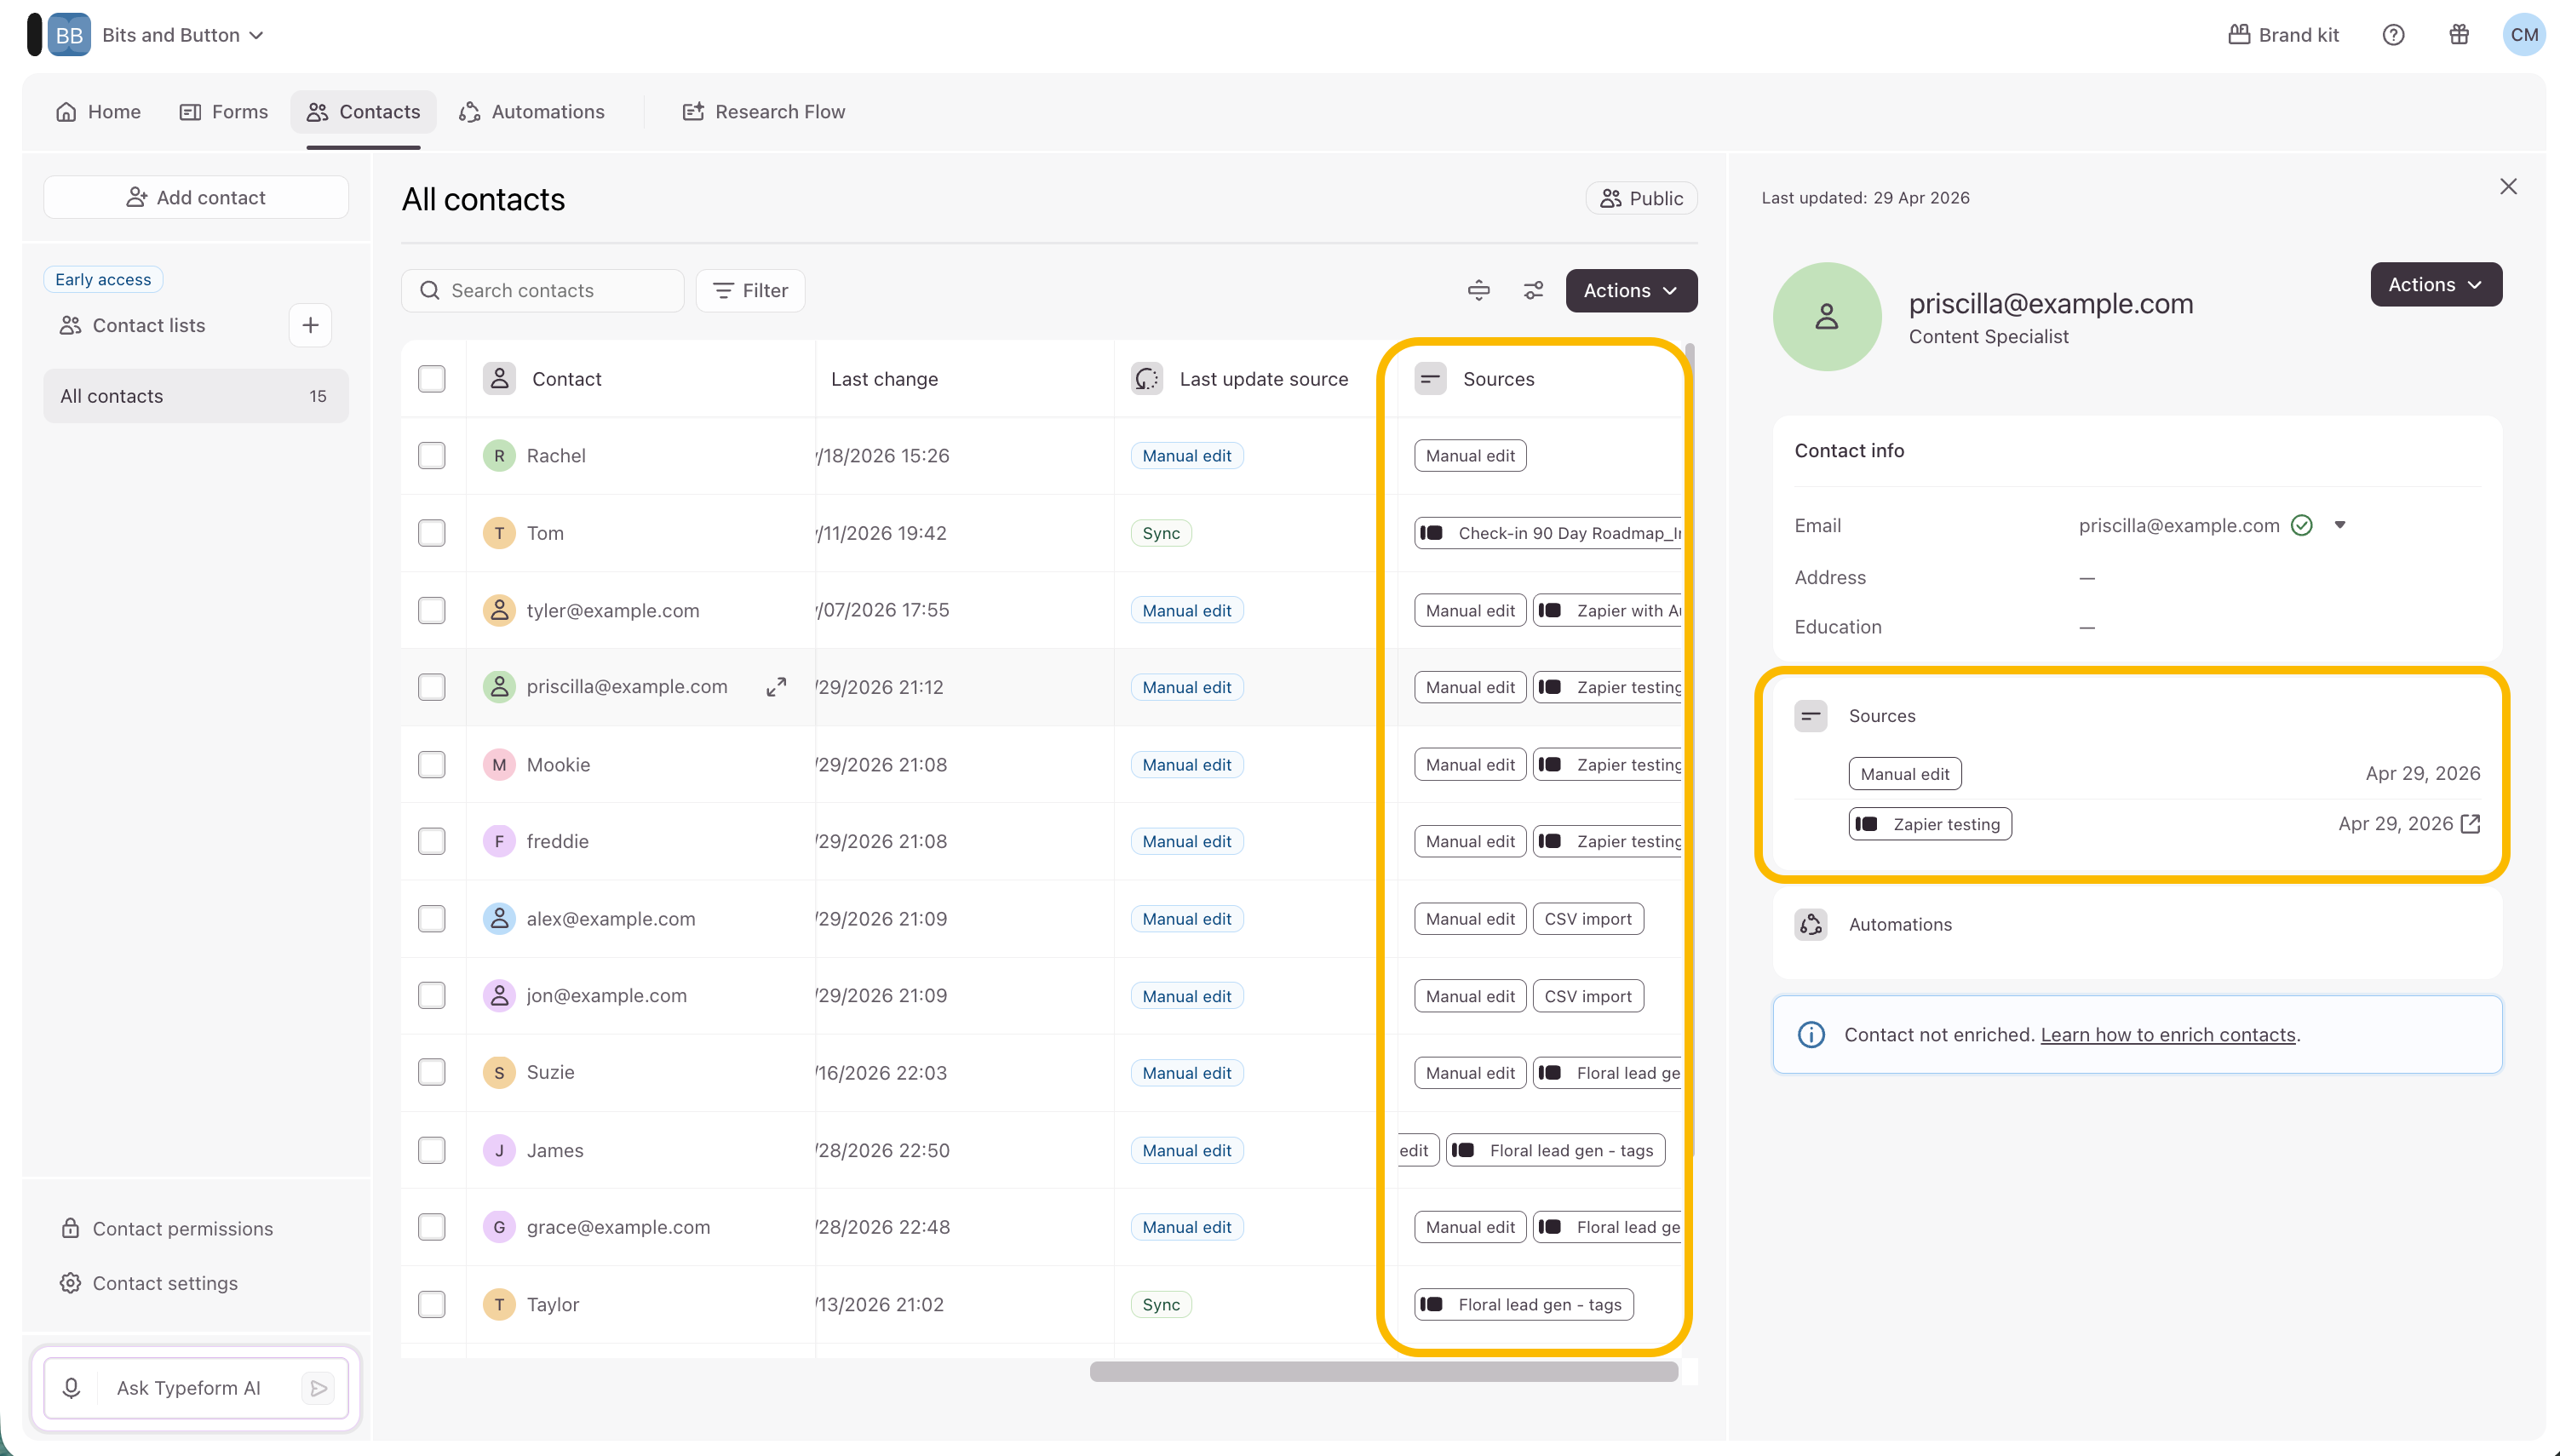Viewport: 2560px width, 1456px height.
Task: Close the contact details panel
Action: coord(2508,187)
